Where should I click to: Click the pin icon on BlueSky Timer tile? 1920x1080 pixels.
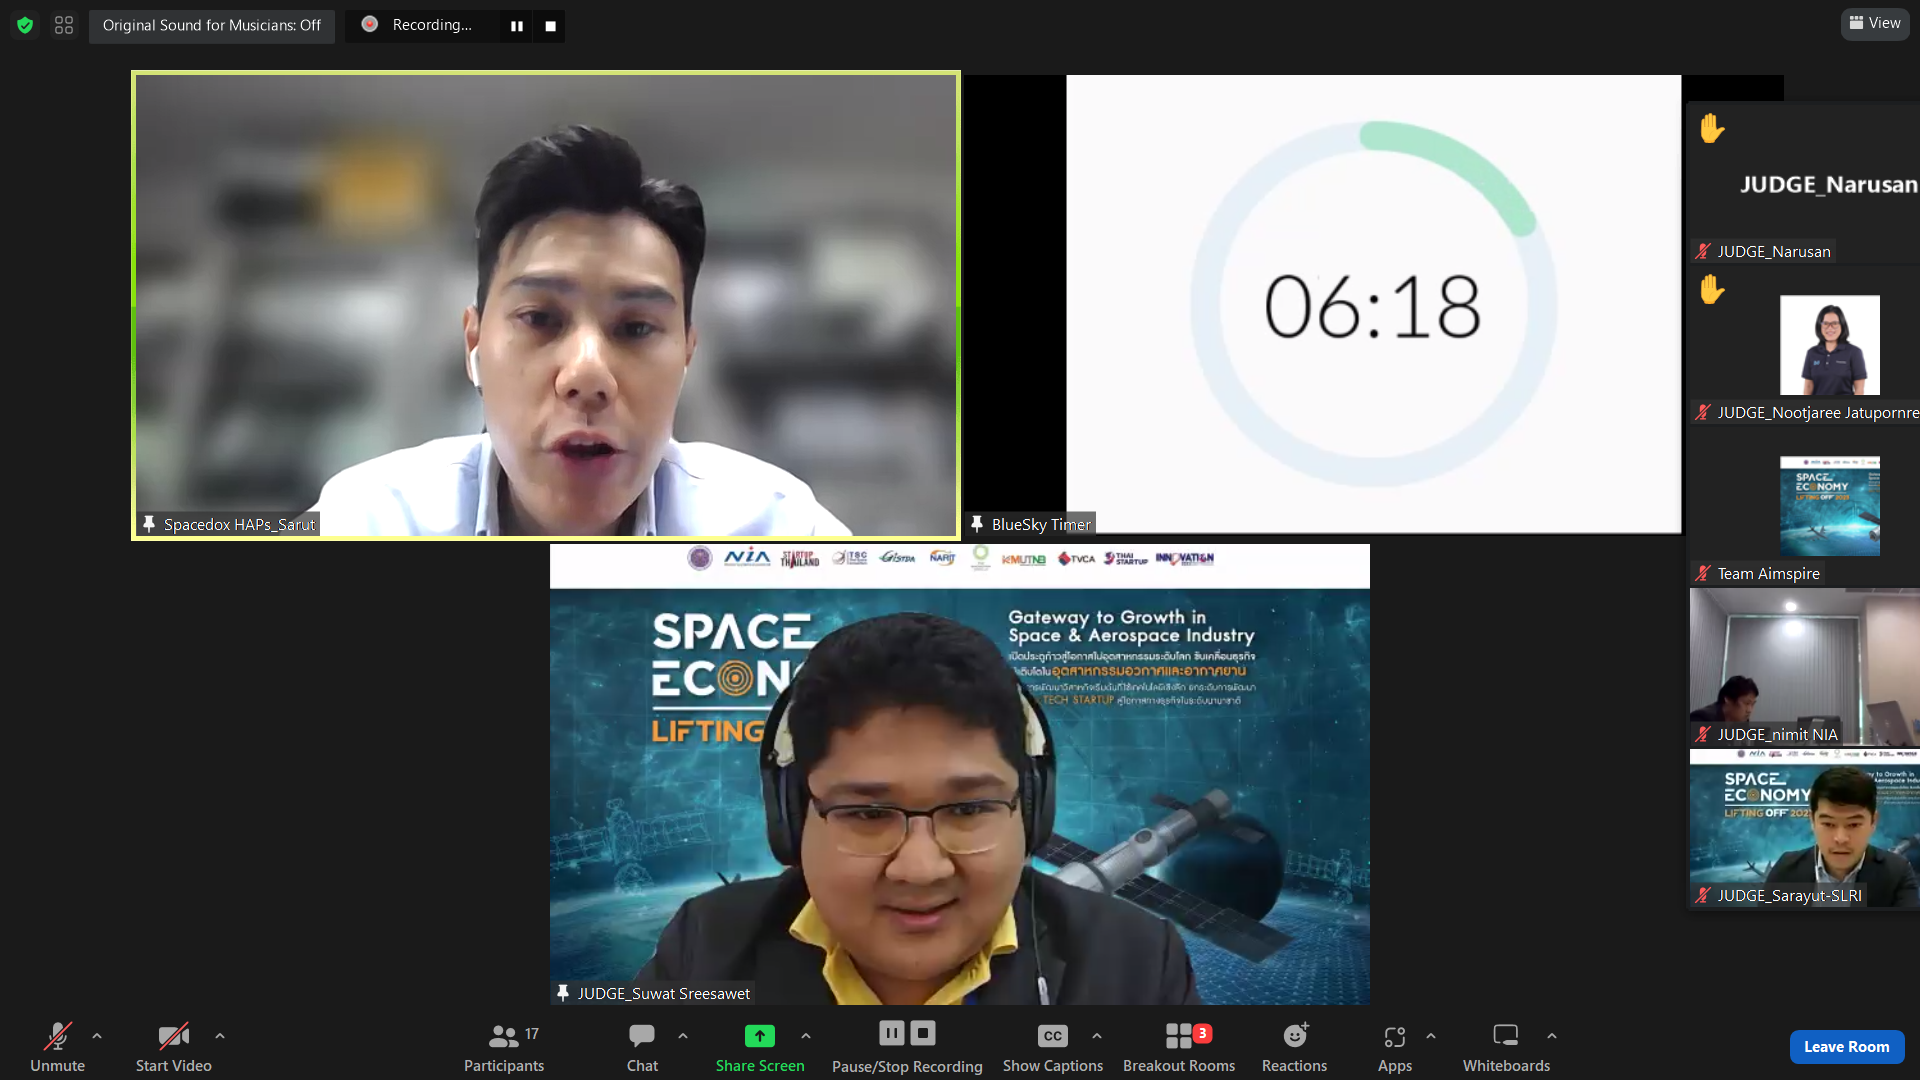(977, 524)
